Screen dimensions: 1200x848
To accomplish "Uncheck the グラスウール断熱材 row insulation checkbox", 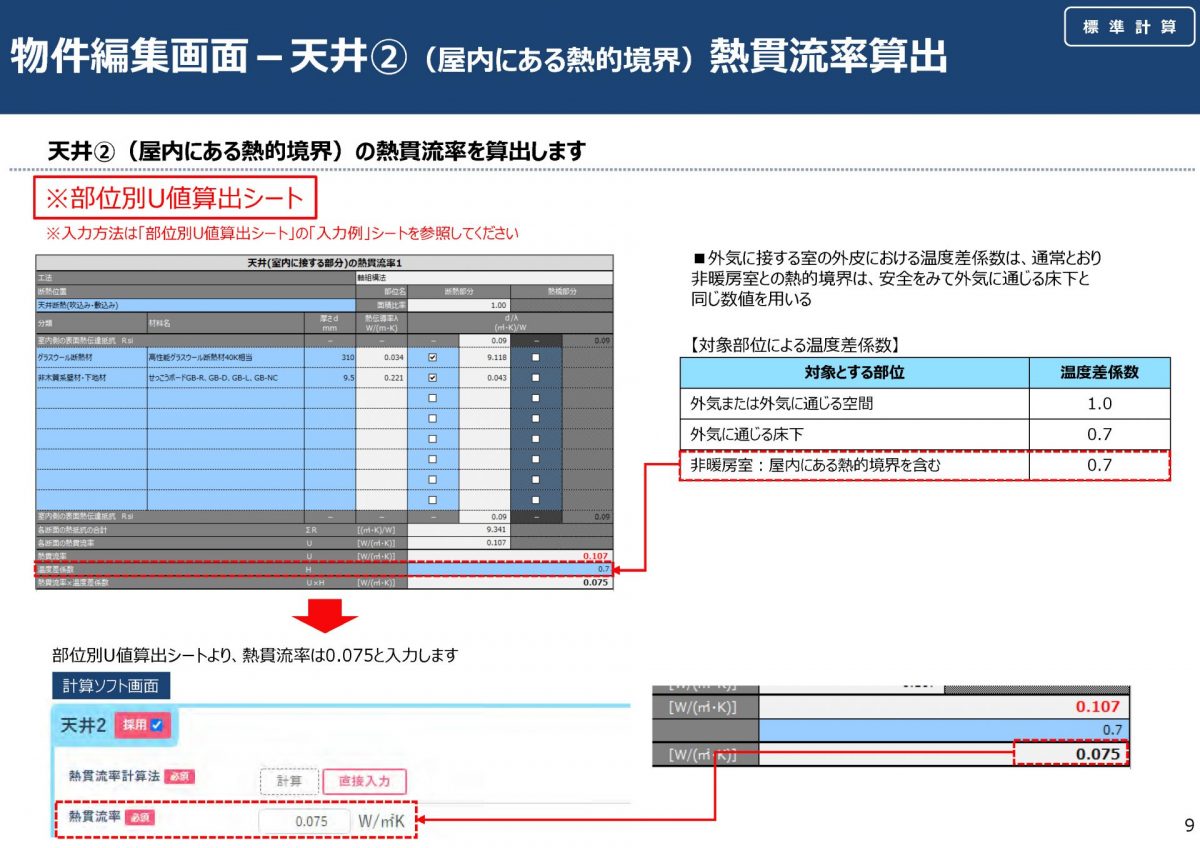I will (432, 356).
